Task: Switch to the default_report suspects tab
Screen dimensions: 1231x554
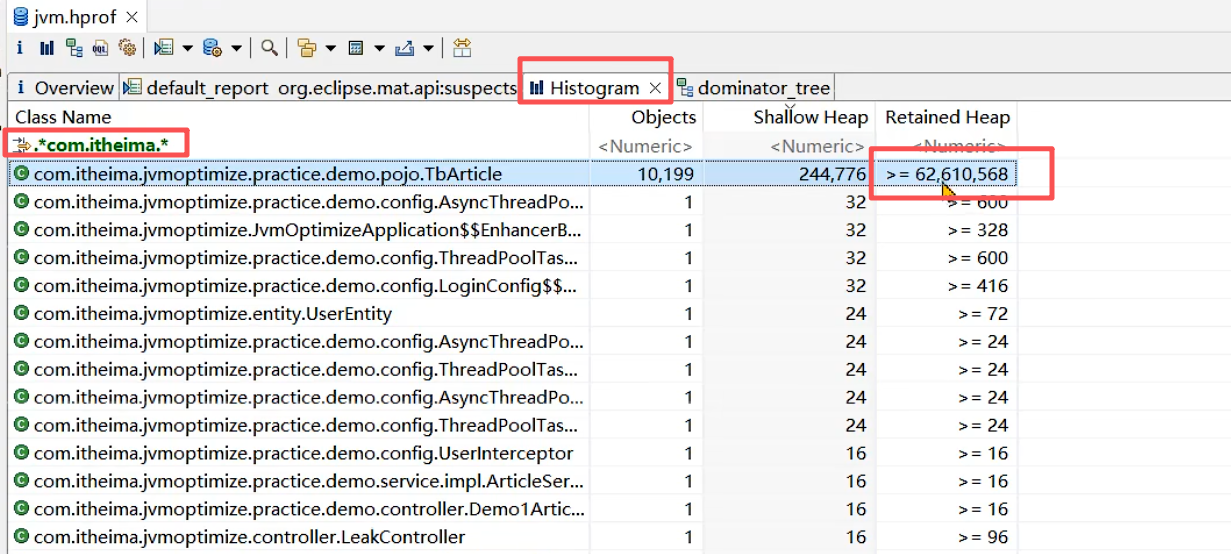Action: pos(321,88)
